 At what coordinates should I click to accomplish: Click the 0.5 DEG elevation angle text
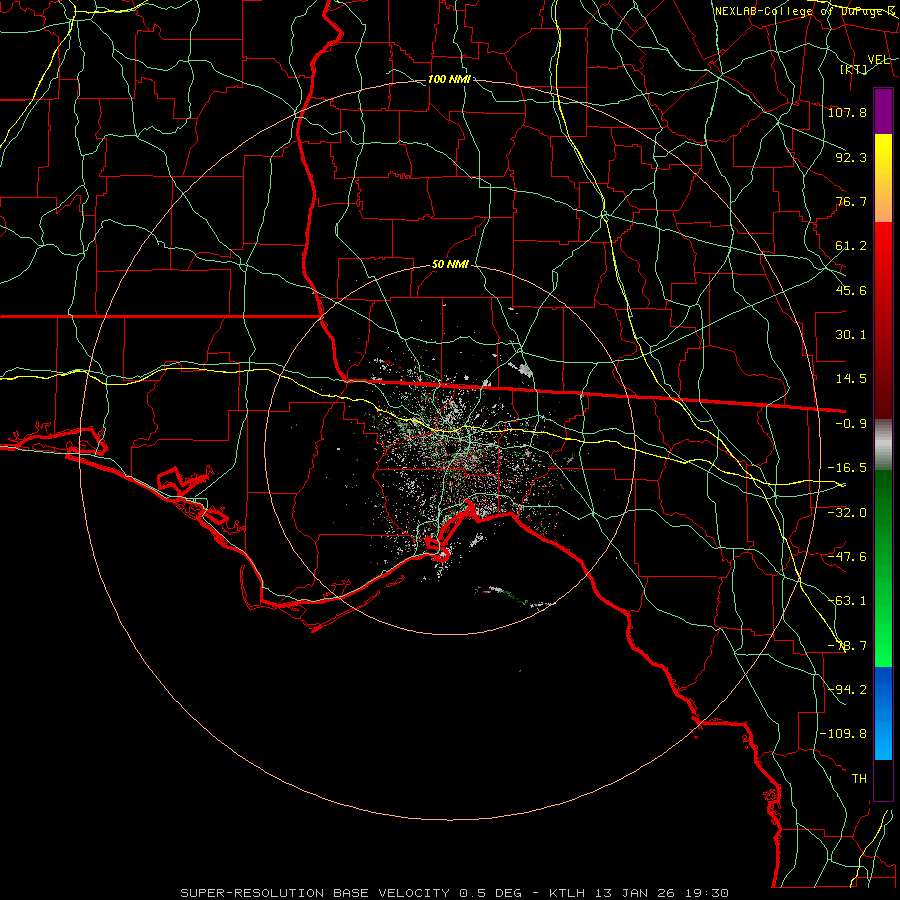pos(490,893)
